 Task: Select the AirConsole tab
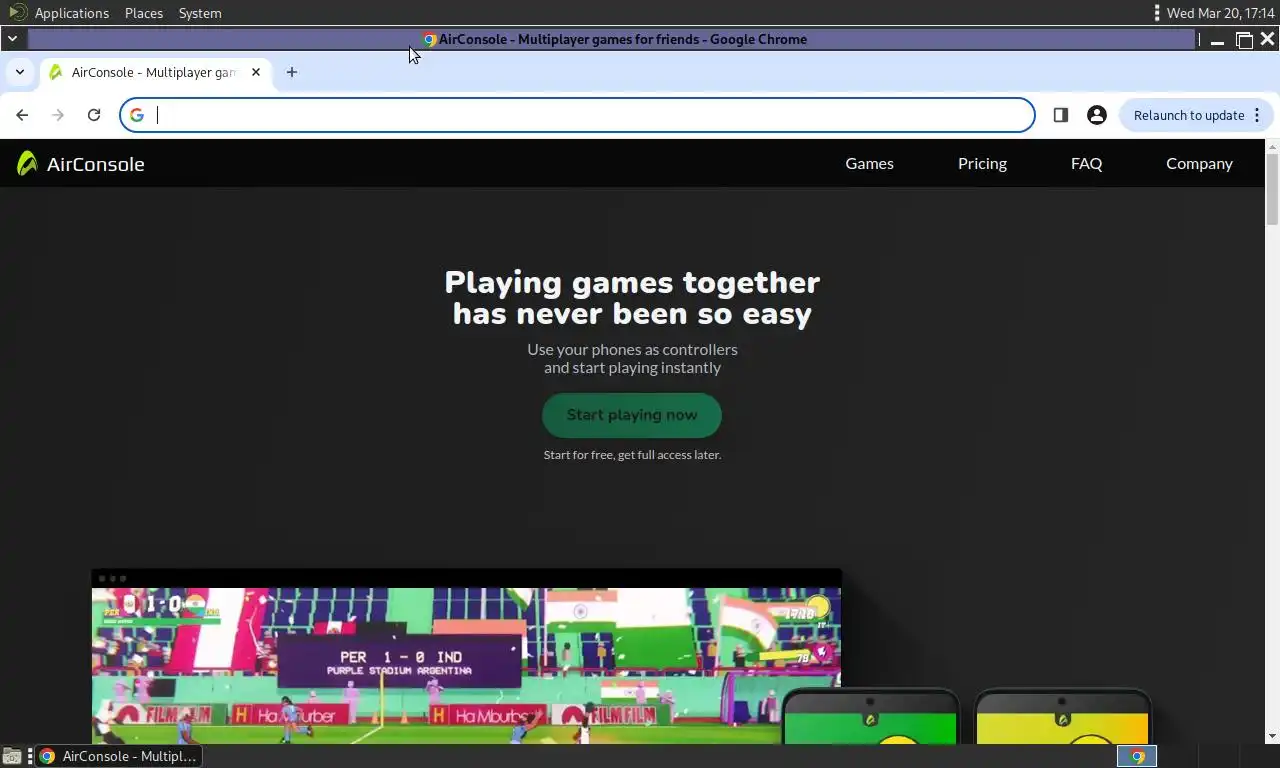click(155, 72)
